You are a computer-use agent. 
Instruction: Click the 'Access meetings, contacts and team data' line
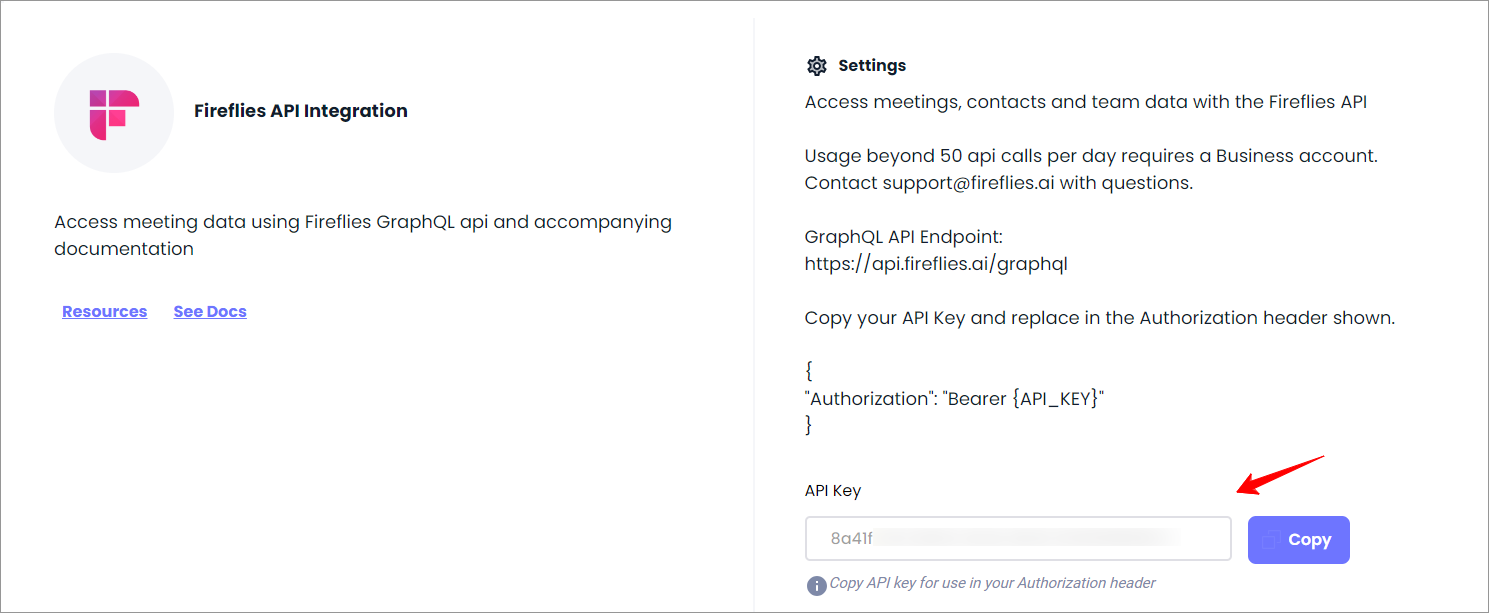1086,102
